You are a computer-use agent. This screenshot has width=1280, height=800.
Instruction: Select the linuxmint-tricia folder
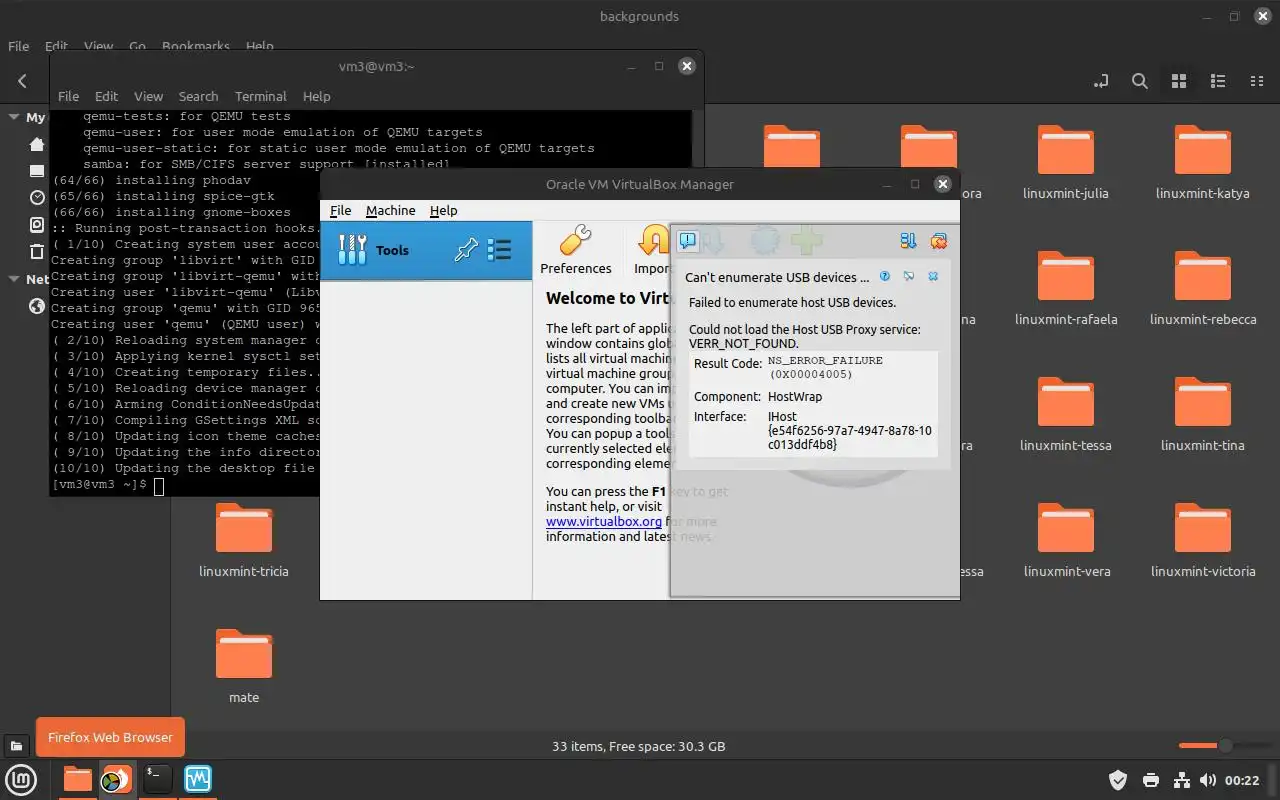tap(244, 539)
